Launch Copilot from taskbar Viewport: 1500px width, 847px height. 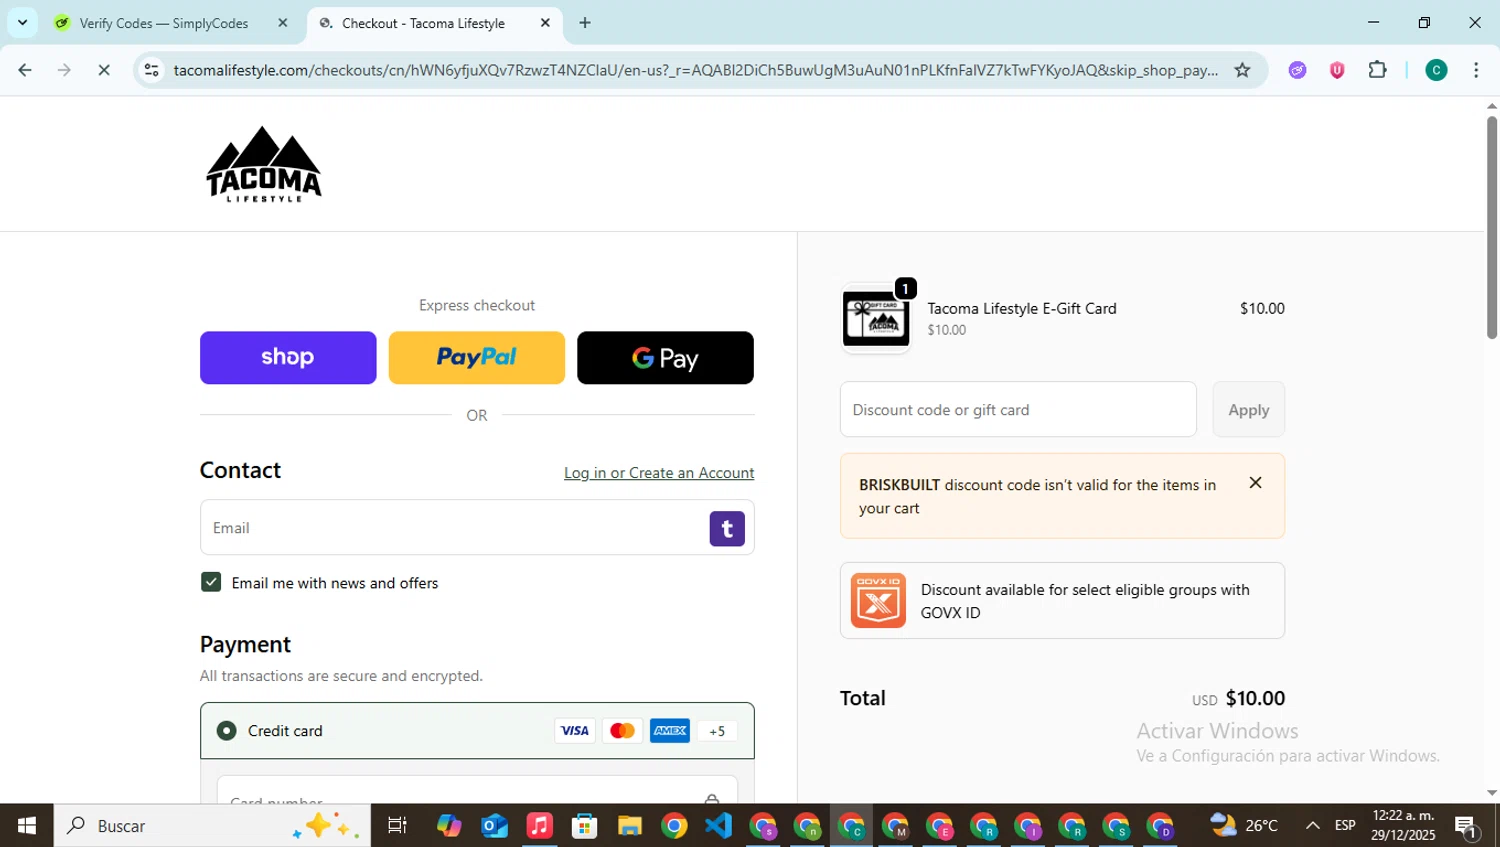click(449, 826)
